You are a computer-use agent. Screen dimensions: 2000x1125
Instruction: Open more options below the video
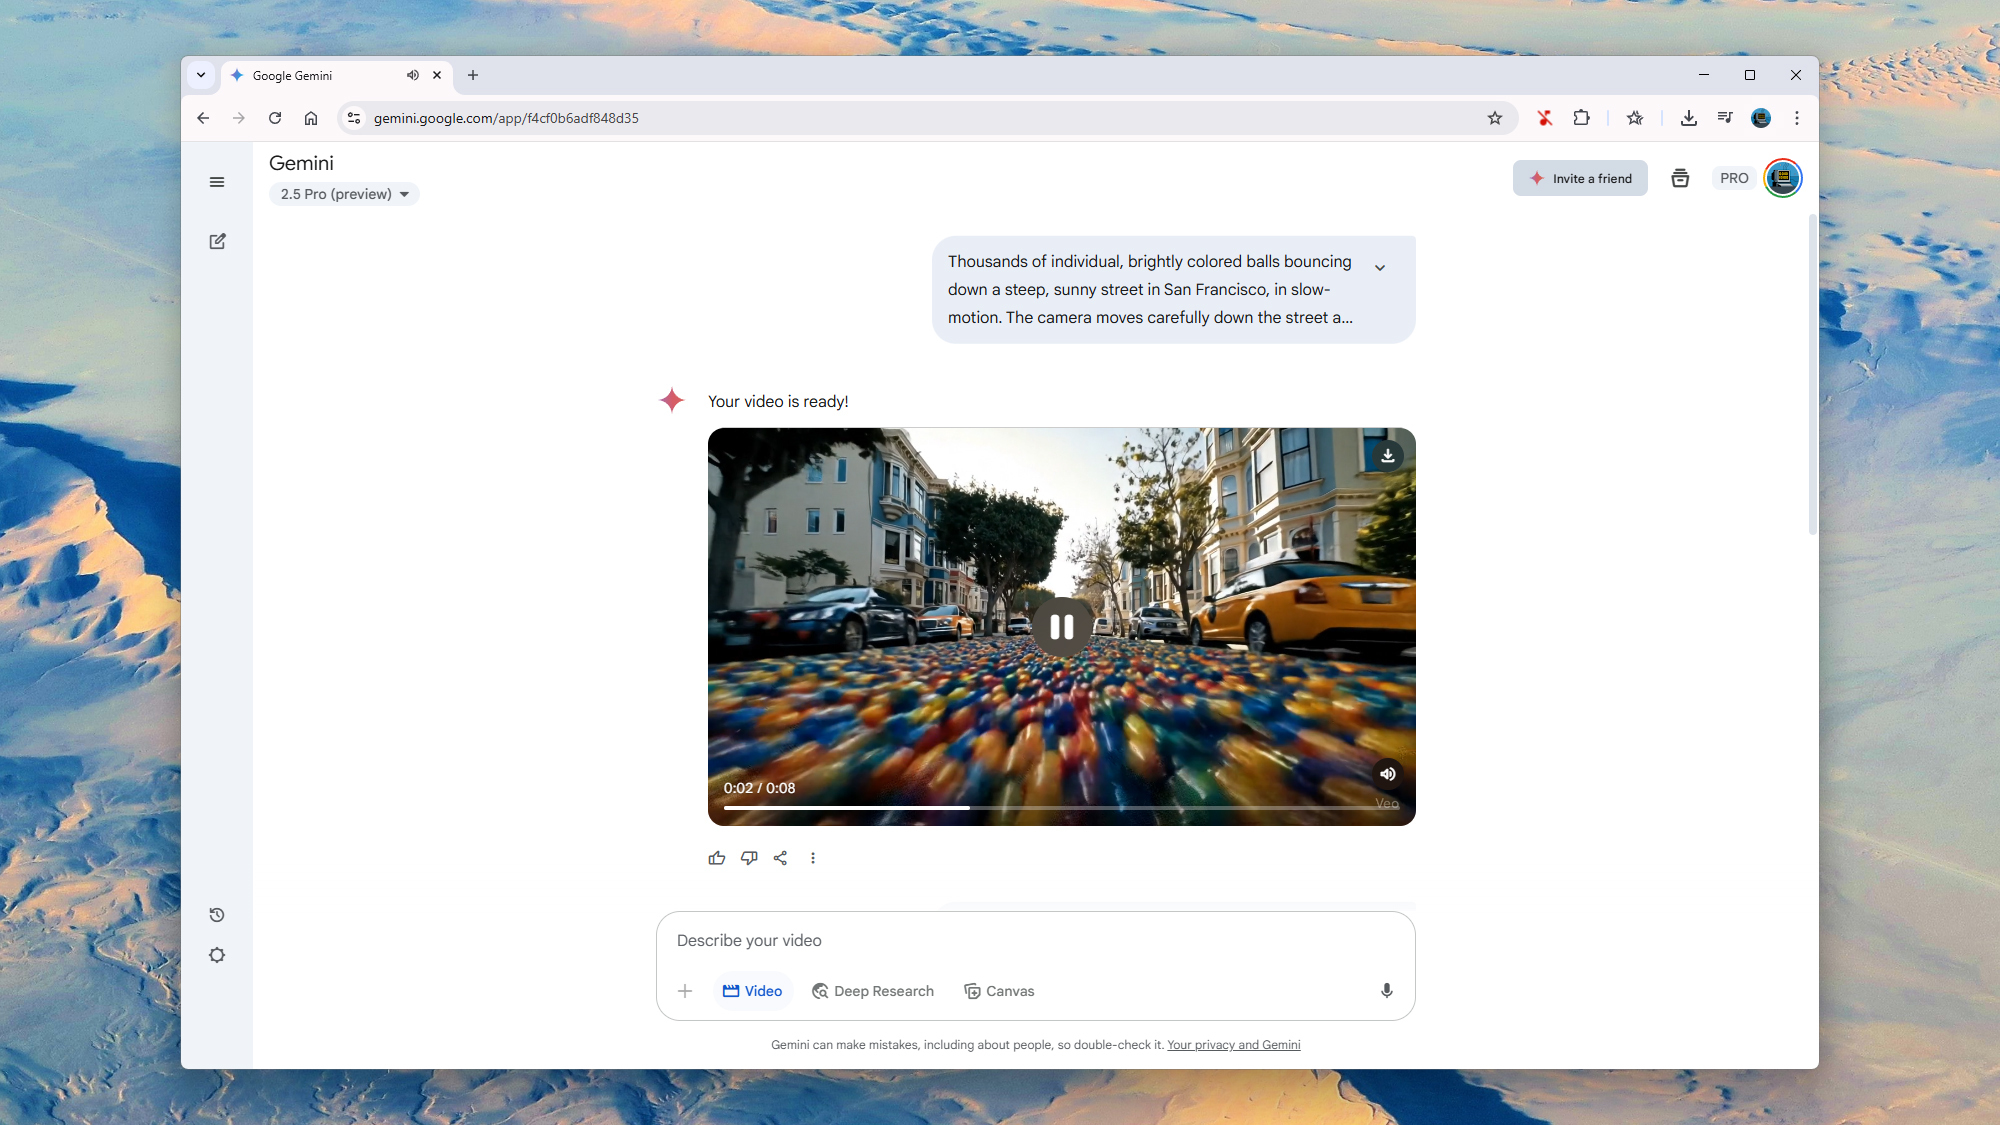coord(813,858)
